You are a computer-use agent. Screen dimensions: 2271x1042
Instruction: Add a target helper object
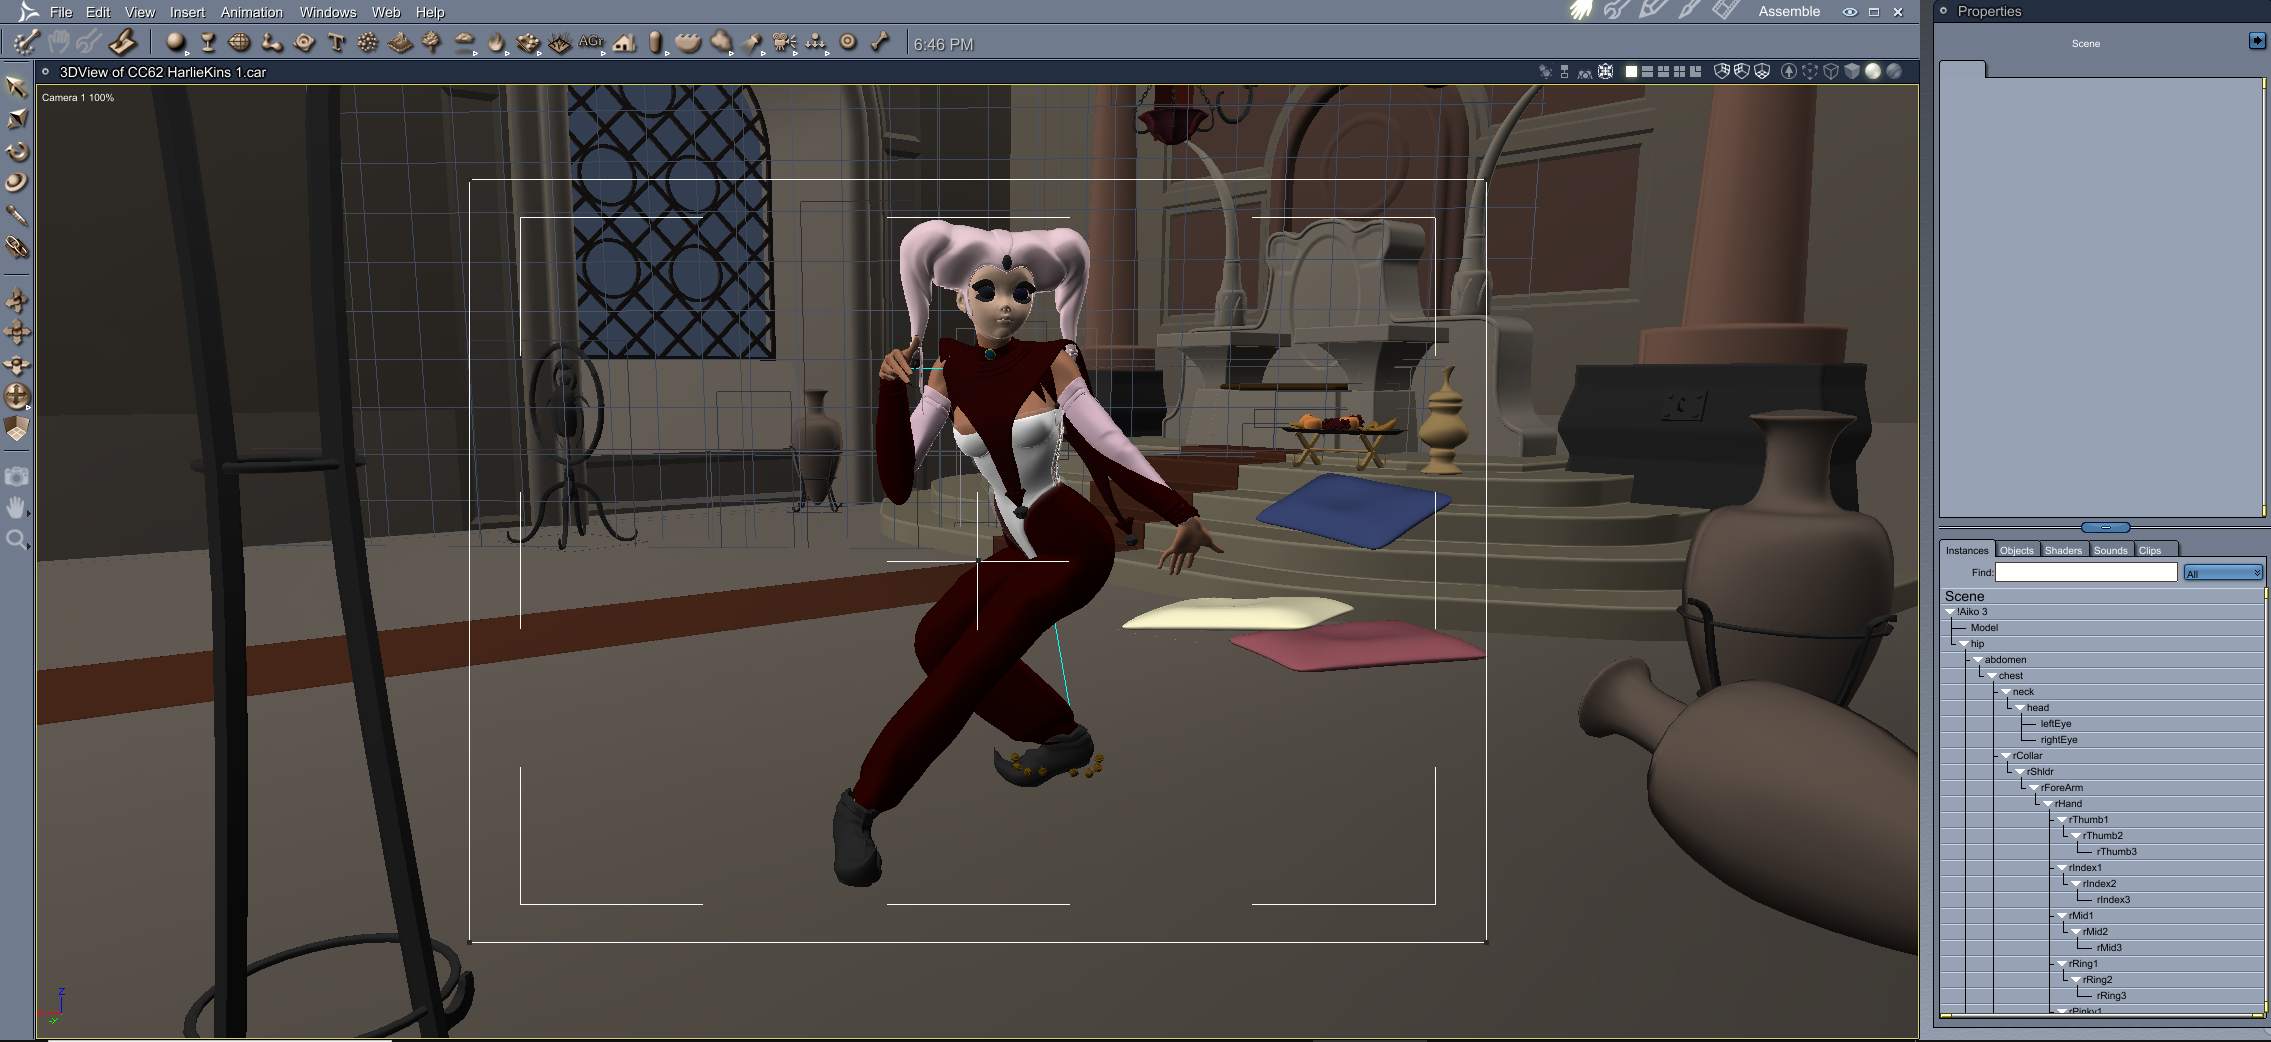coord(848,42)
